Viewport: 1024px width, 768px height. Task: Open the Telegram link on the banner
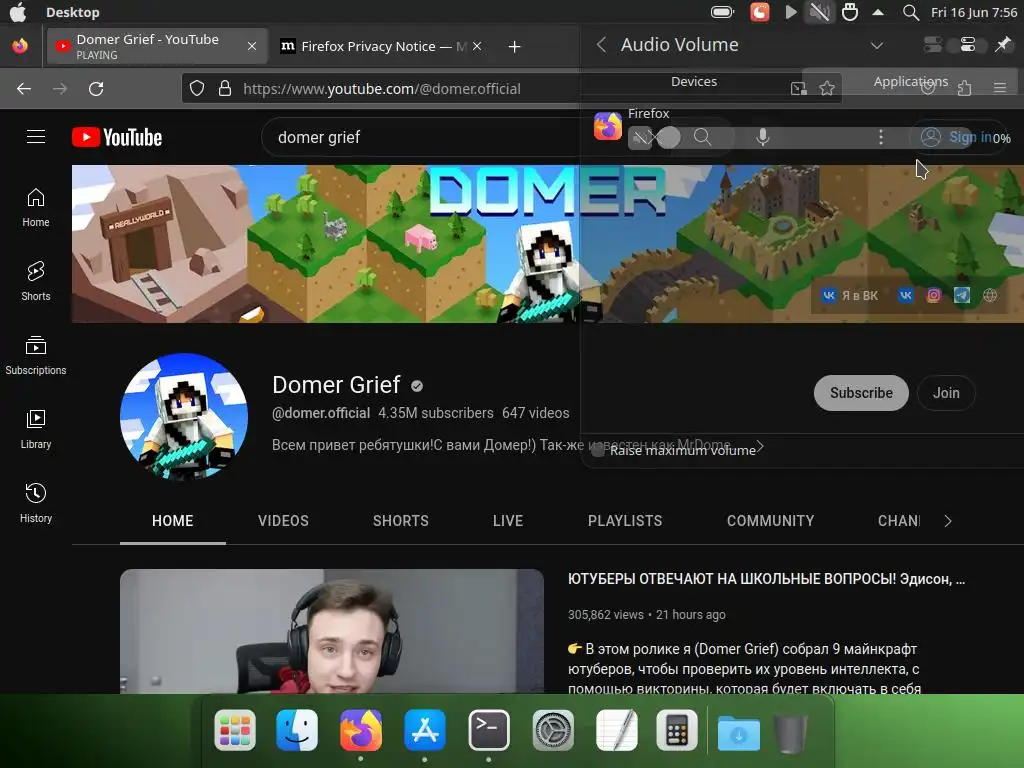[962, 295]
